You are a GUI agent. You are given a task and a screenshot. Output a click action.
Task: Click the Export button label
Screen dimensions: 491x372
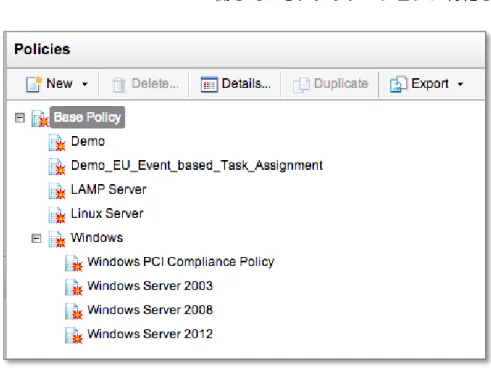(430, 84)
